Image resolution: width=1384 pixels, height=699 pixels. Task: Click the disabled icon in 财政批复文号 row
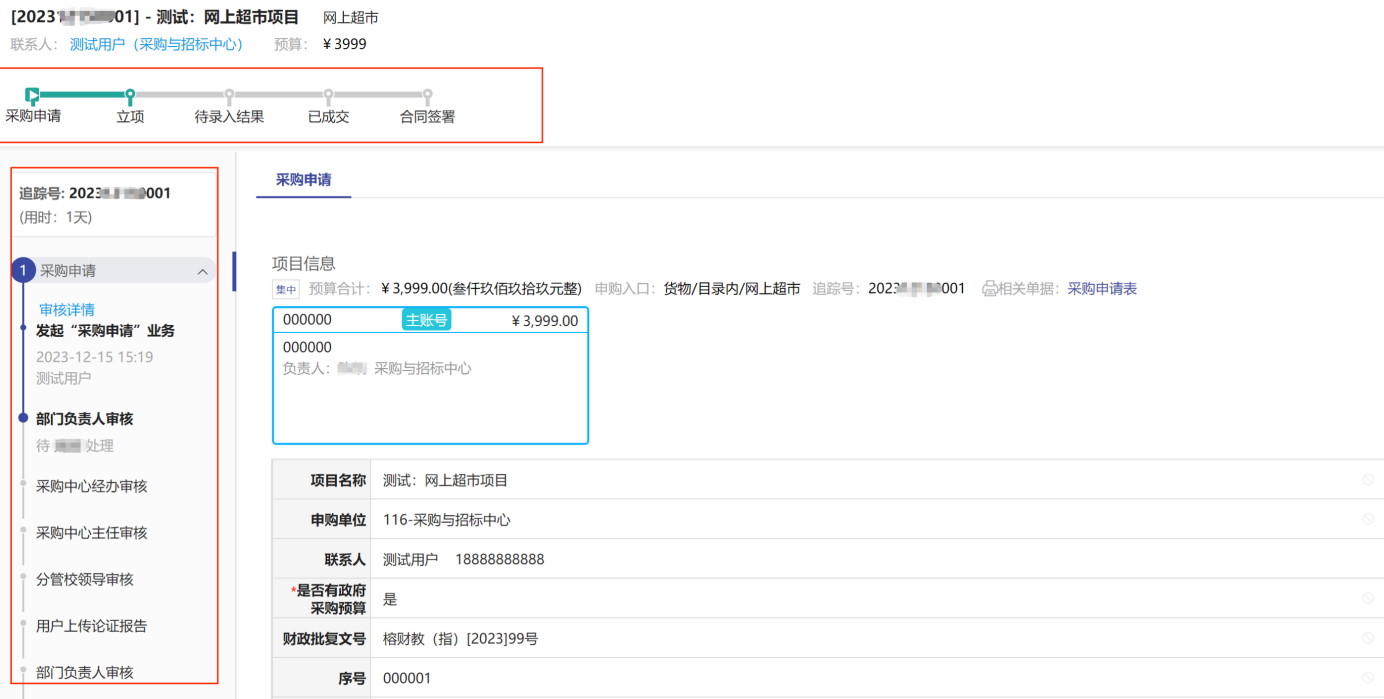point(1367,638)
